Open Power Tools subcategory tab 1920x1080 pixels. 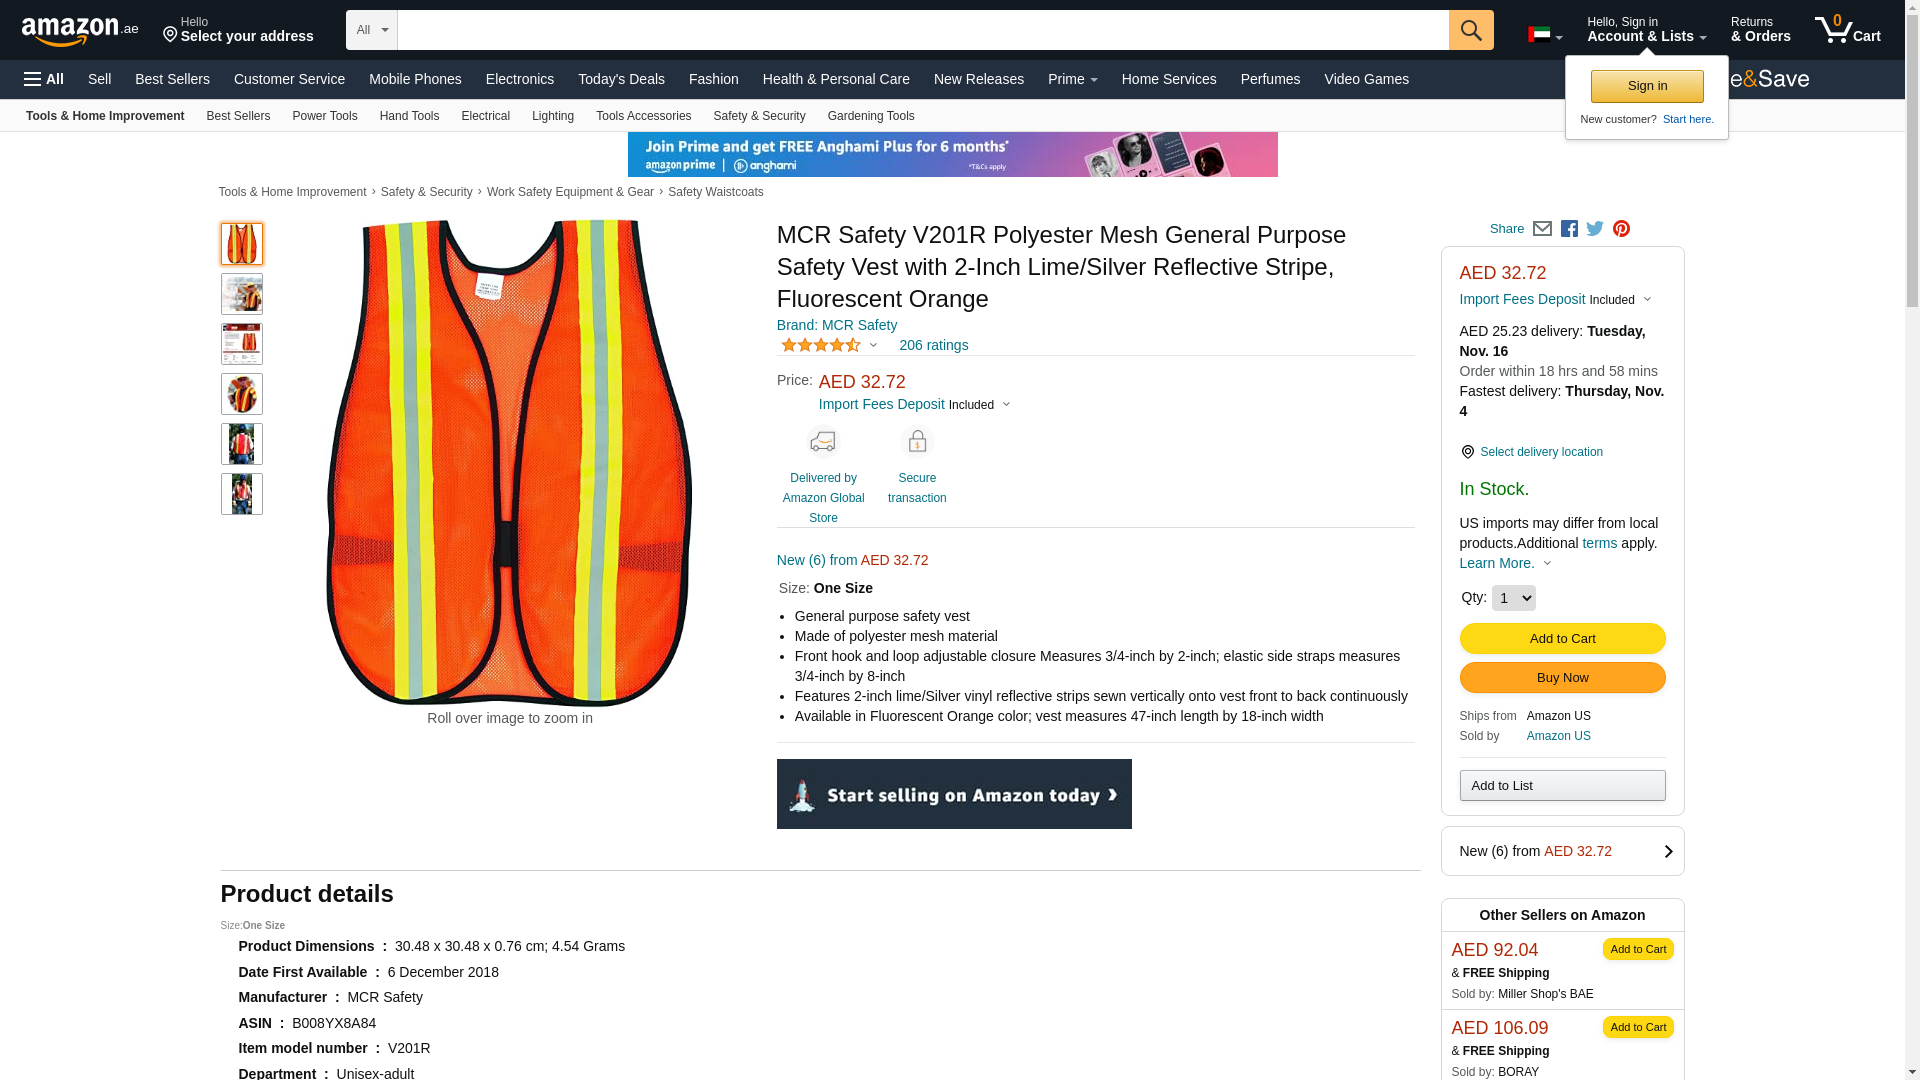[324, 116]
